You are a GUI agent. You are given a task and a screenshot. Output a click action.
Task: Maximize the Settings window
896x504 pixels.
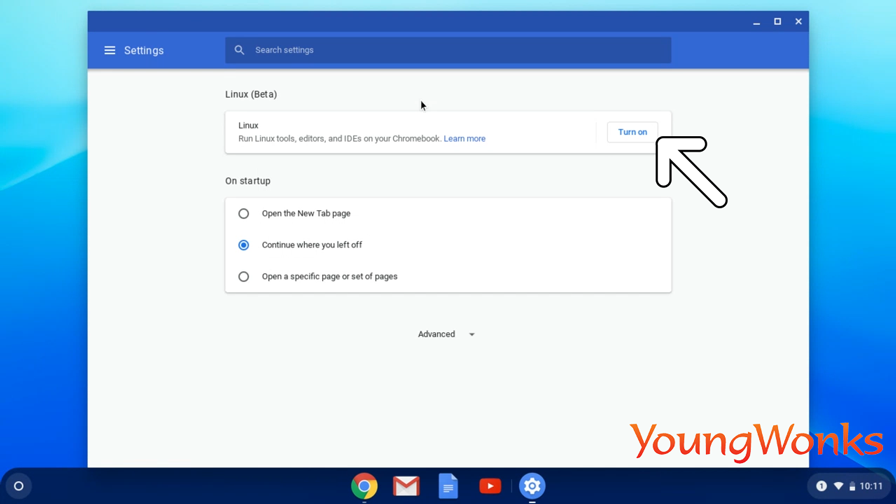777,22
